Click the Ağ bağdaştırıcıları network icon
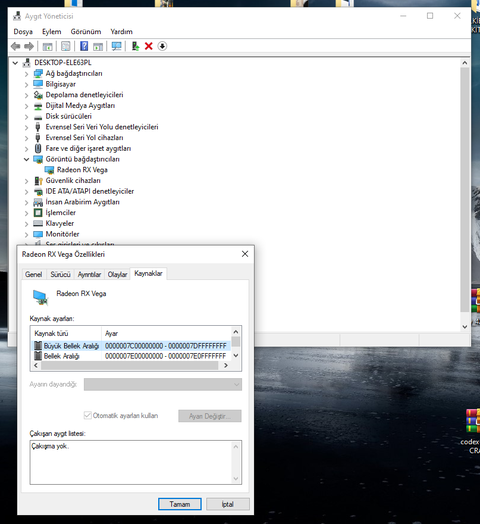 tap(38, 74)
